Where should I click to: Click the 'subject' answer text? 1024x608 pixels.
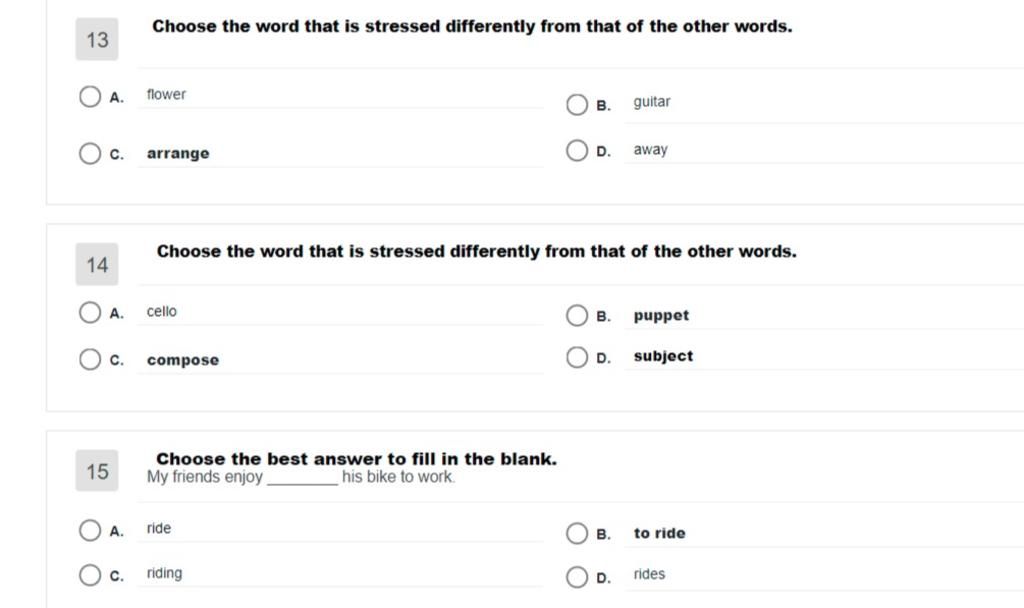pos(664,357)
